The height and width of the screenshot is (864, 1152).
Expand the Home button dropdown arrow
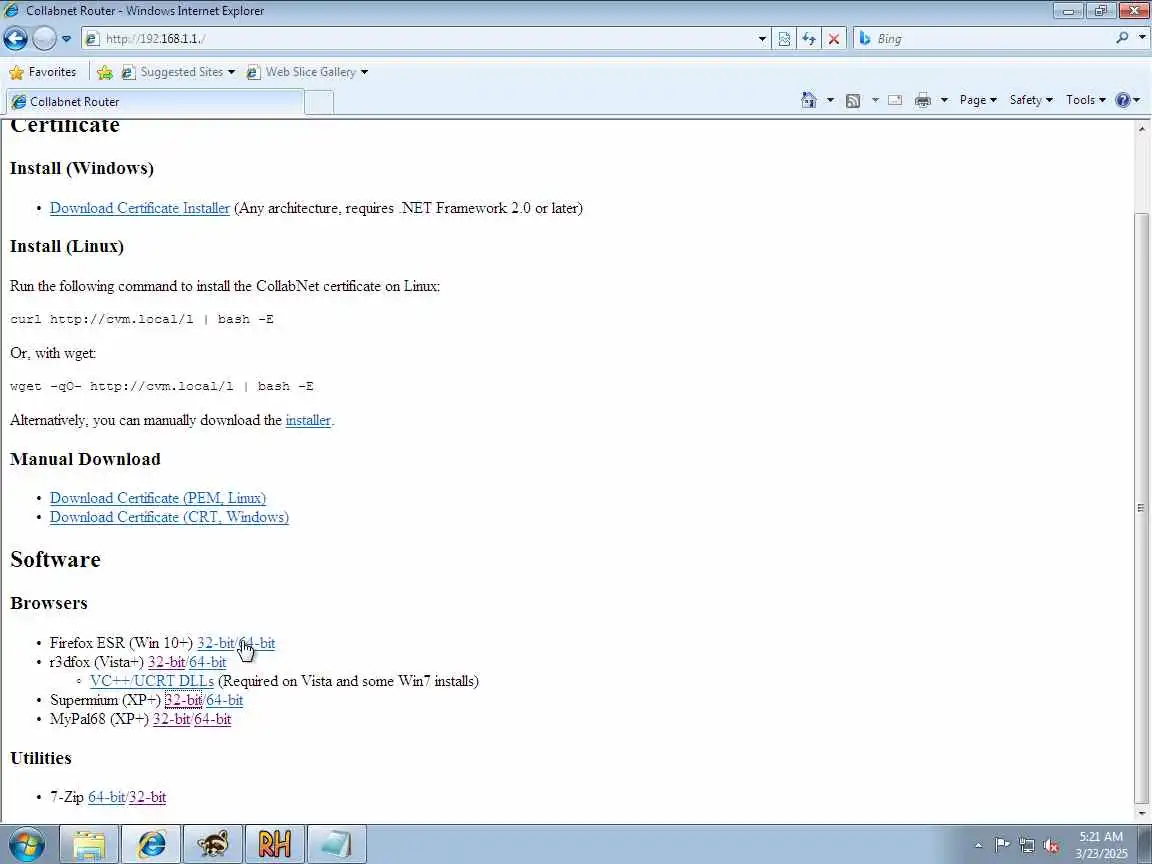pyautogui.click(x=830, y=100)
